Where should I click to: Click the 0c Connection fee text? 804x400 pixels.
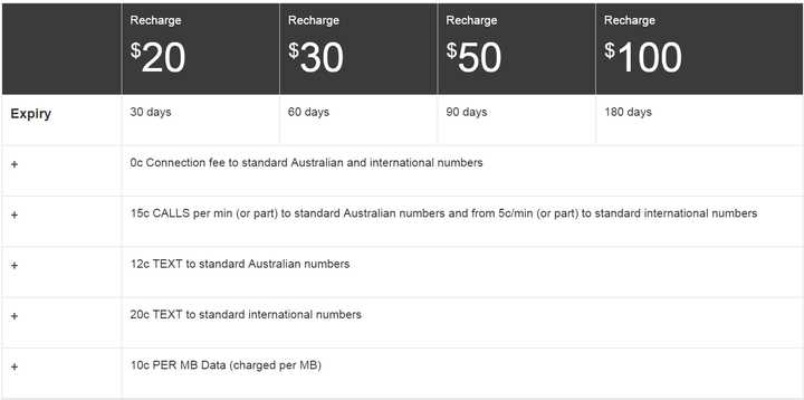307,163
